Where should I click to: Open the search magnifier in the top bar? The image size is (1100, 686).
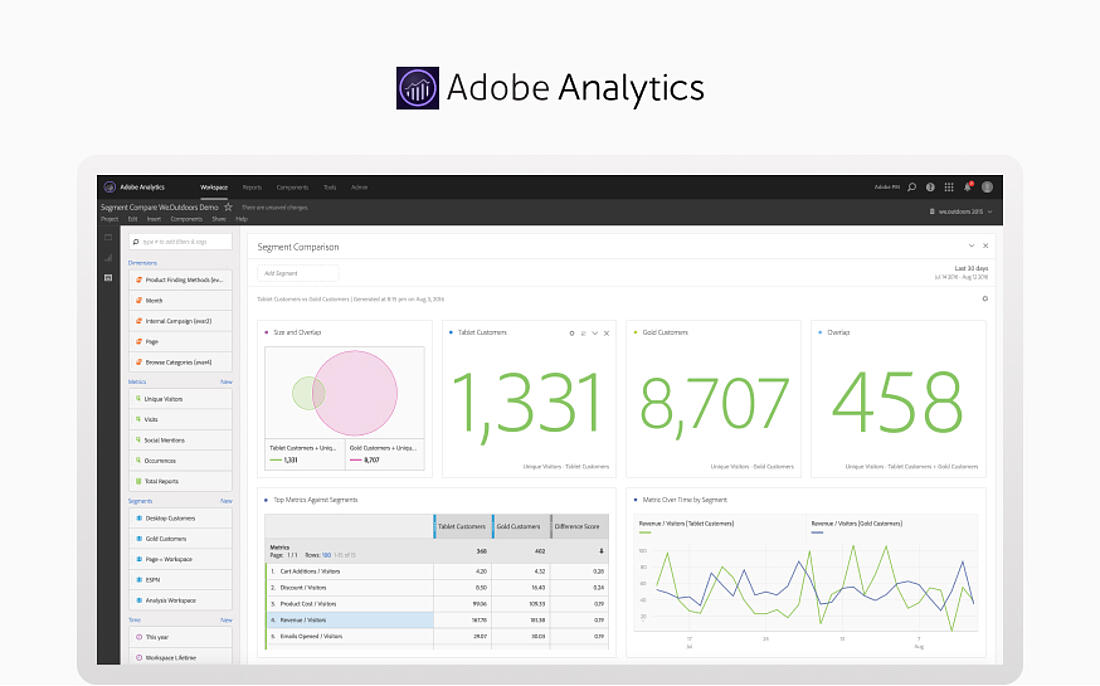click(x=912, y=187)
